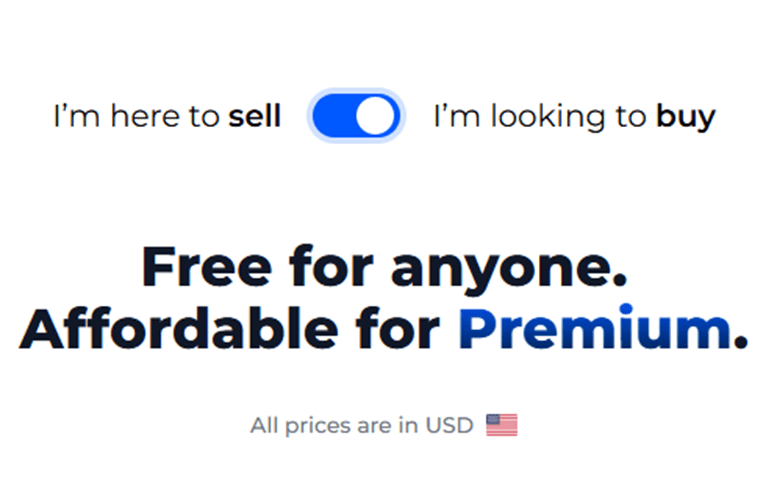Click the "USD" currency text

coord(448,425)
